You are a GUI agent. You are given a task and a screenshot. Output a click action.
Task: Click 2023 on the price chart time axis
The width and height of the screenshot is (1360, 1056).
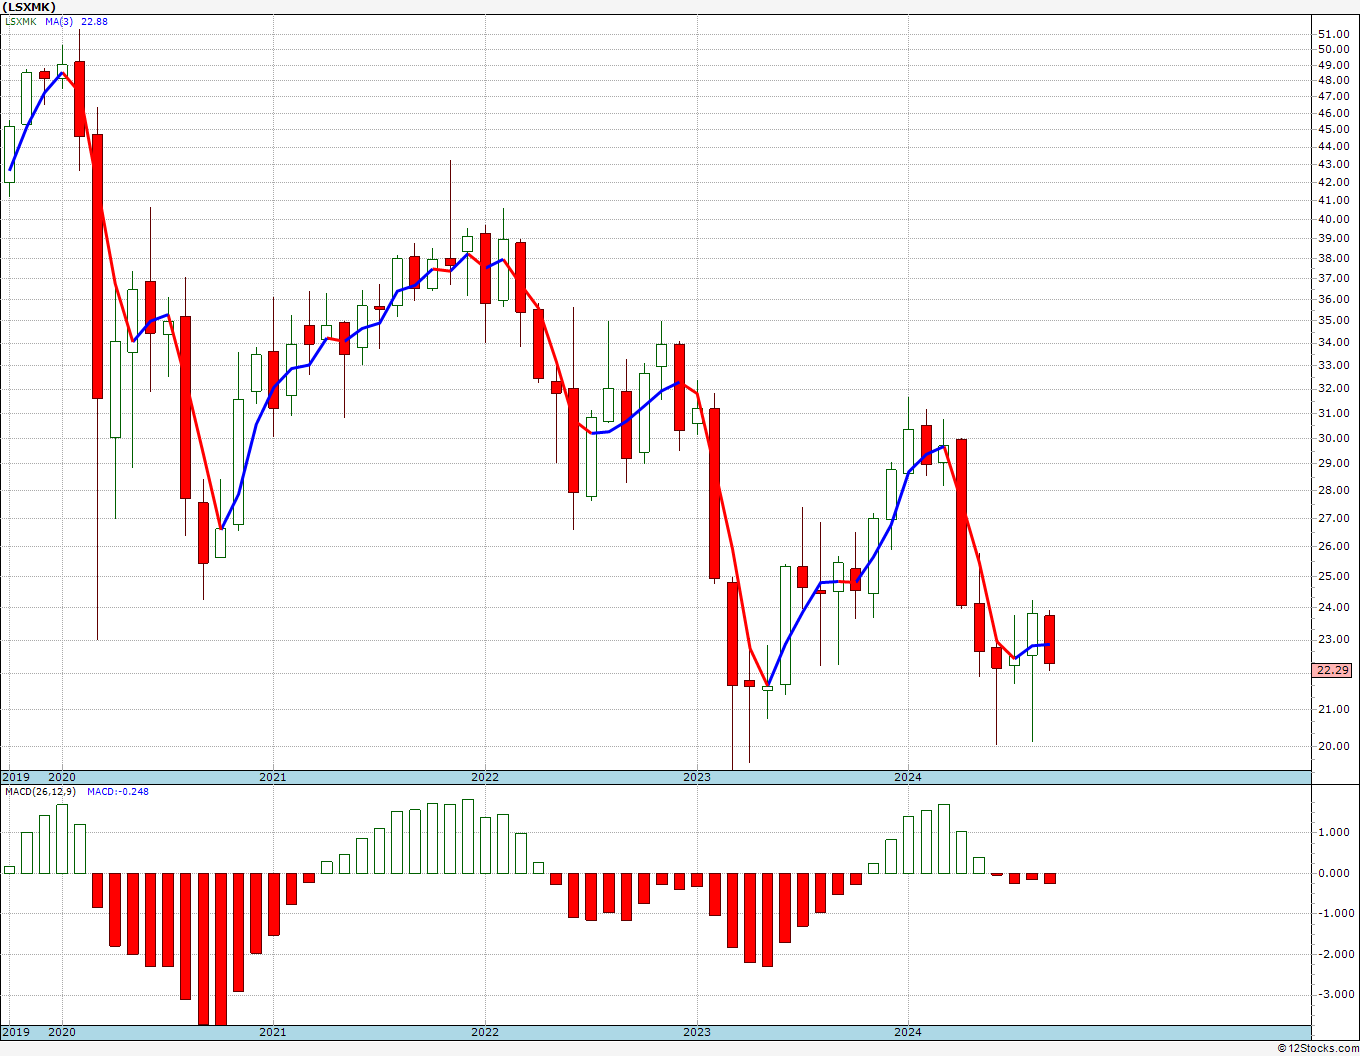pyautogui.click(x=696, y=777)
